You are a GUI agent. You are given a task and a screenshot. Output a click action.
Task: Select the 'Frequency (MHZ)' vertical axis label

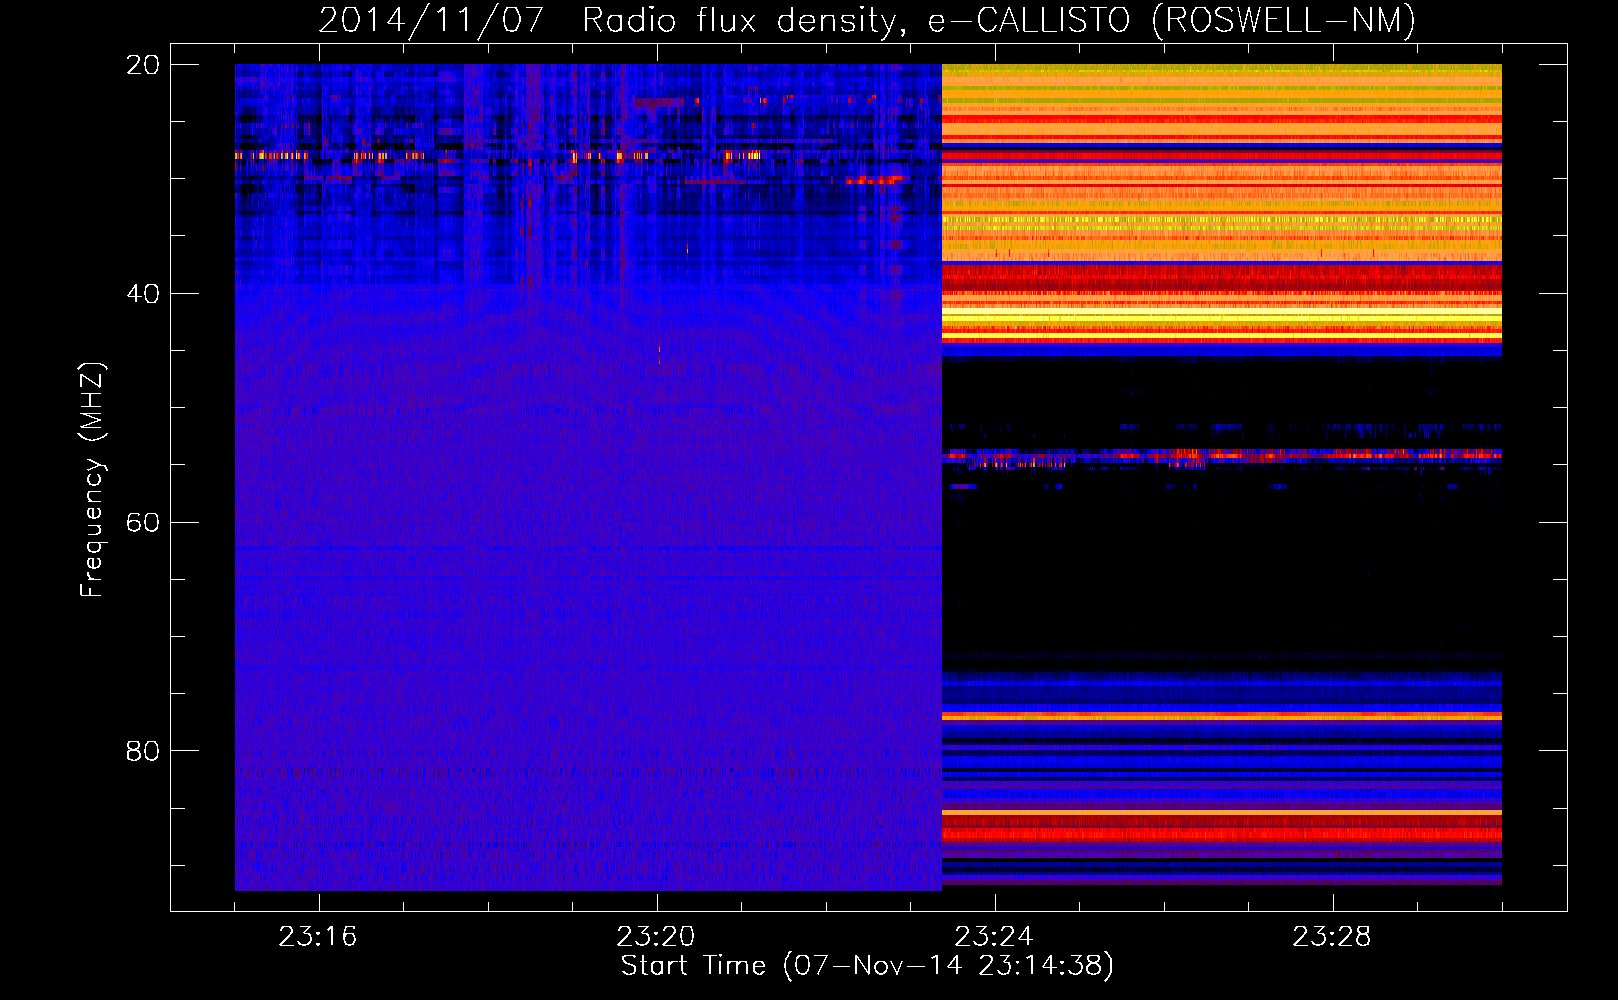pyautogui.click(x=92, y=480)
